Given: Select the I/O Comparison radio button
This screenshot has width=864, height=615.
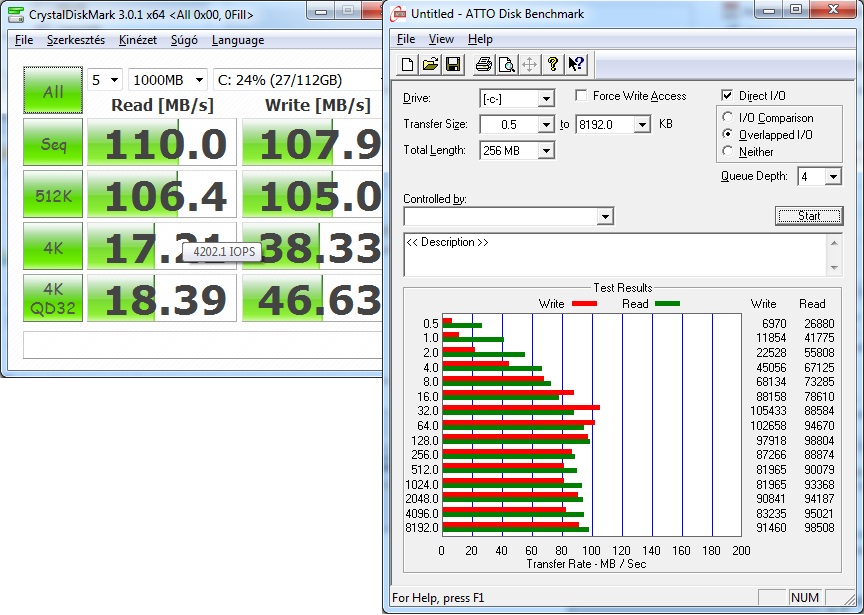Looking at the screenshot, I should pos(727,117).
